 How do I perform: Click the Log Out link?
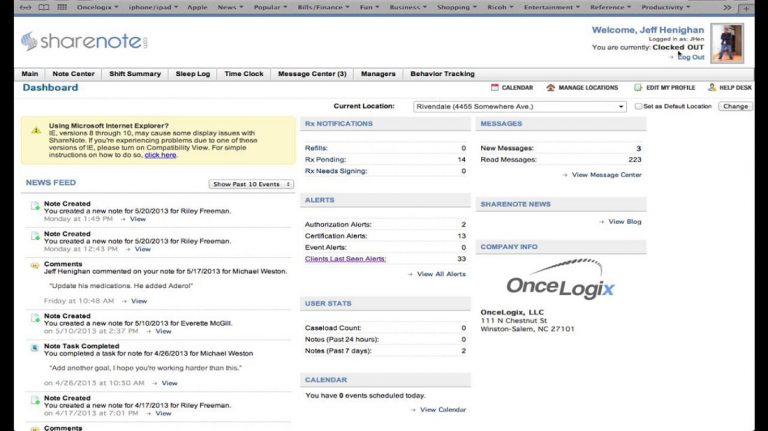click(690, 57)
